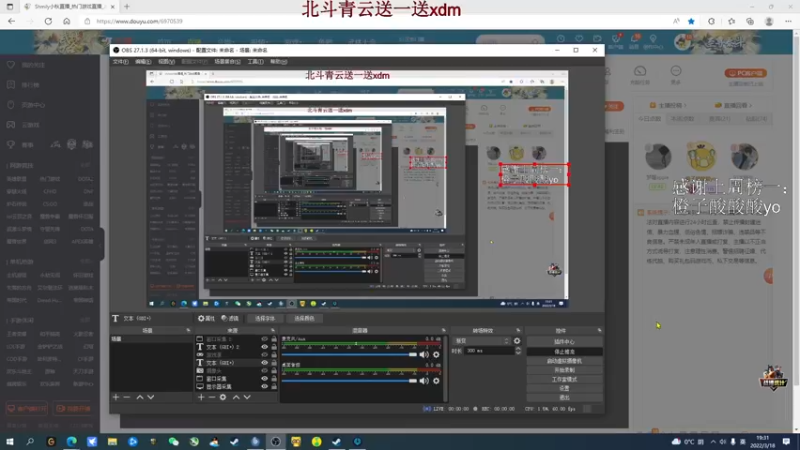Open Windows Start menu
800x450 pixels.
10,441
